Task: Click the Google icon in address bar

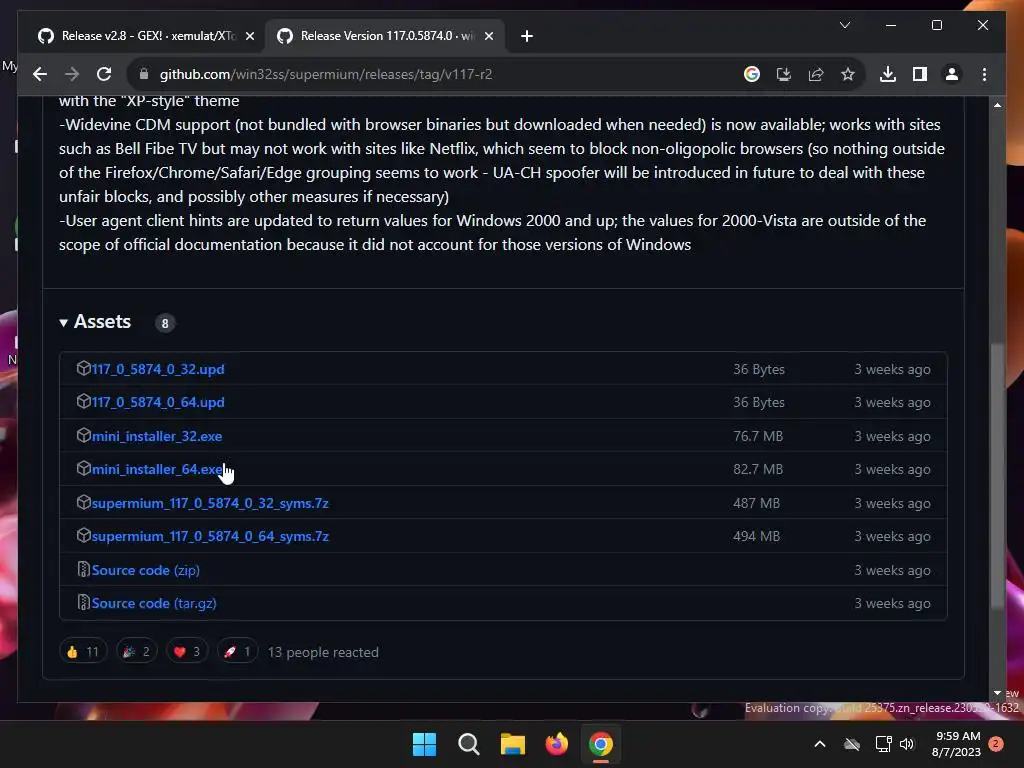Action: [x=752, y=74]
